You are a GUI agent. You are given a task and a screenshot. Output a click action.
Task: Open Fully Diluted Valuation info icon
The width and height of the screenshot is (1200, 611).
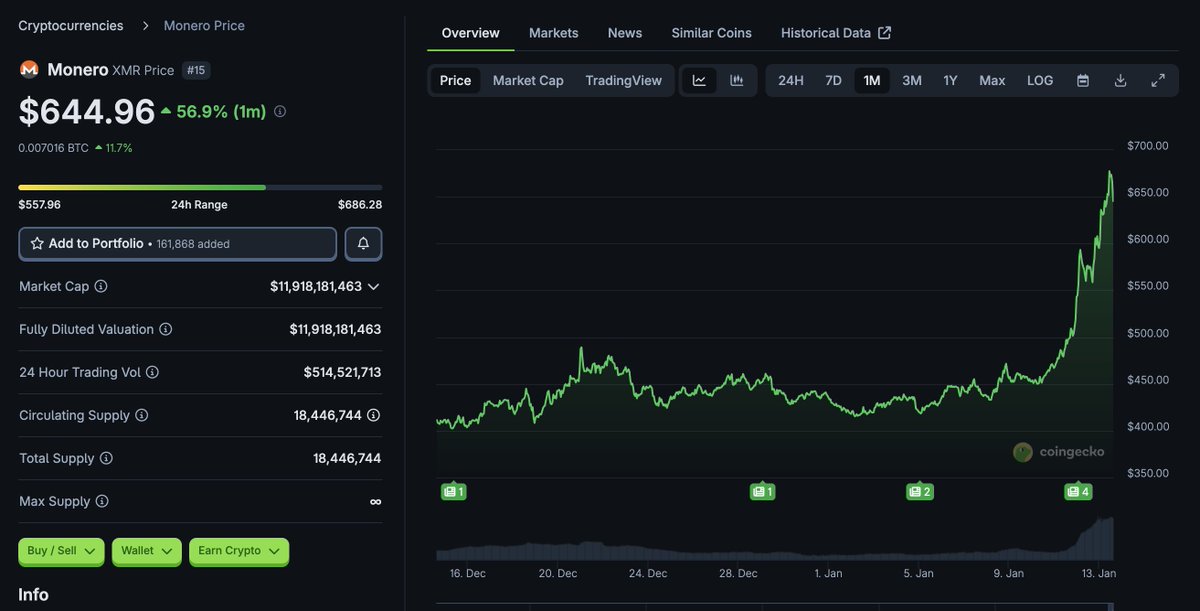click(x=166, y=329)
